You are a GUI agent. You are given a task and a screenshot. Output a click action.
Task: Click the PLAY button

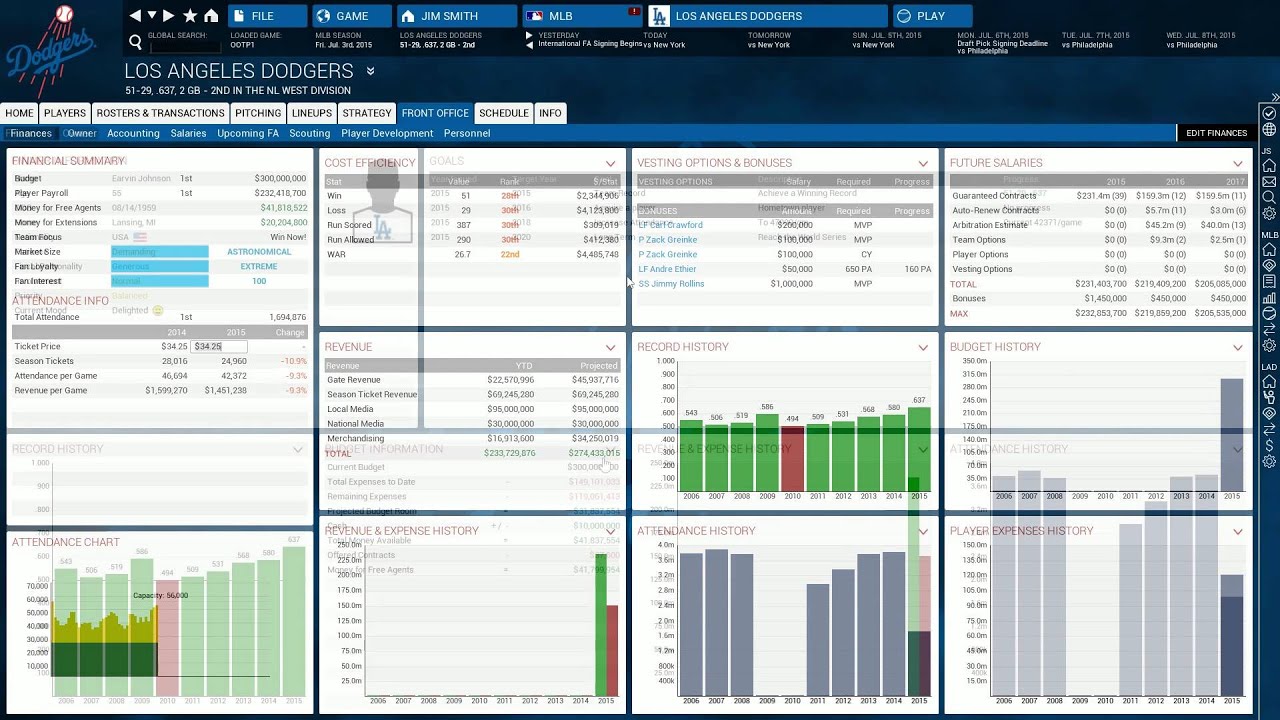[932, 16]
